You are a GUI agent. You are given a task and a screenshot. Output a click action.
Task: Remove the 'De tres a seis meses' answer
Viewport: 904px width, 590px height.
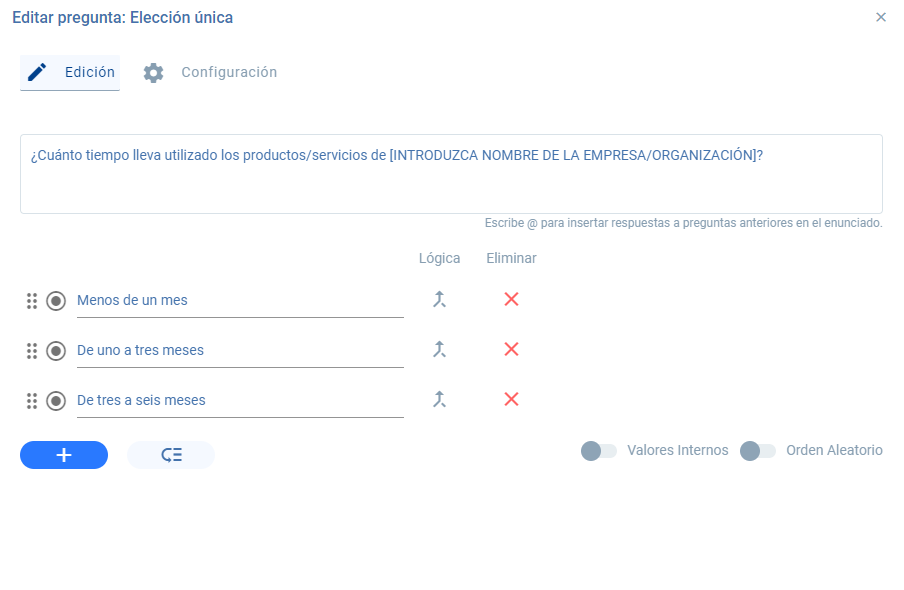[511, 399]
